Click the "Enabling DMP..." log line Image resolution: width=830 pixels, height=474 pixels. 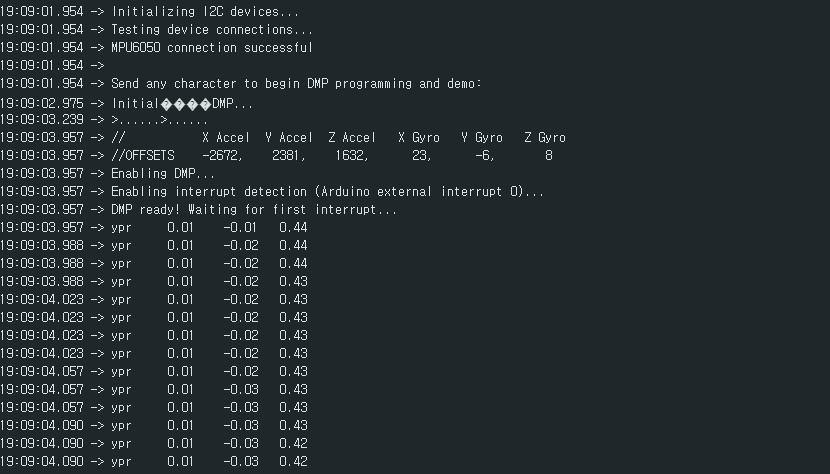tap(163, 174)
